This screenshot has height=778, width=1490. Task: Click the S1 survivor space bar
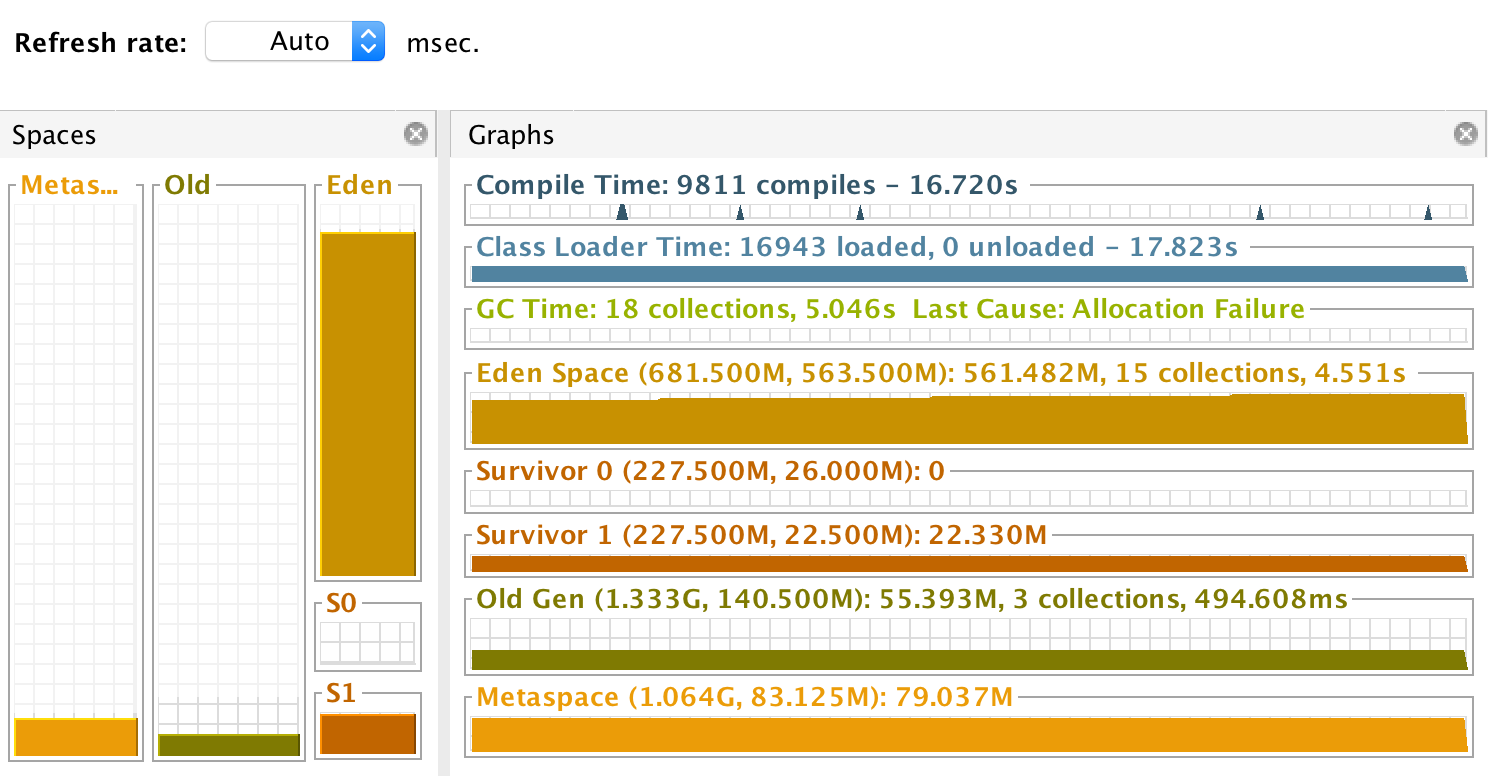pos(367,734)
